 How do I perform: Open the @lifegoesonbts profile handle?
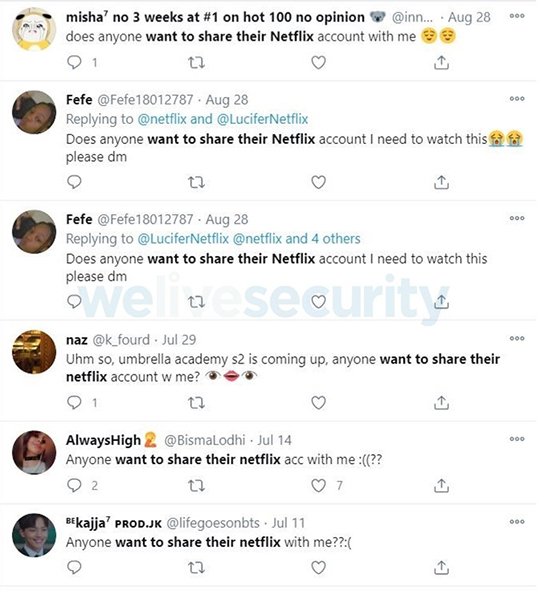click(213, 523)
